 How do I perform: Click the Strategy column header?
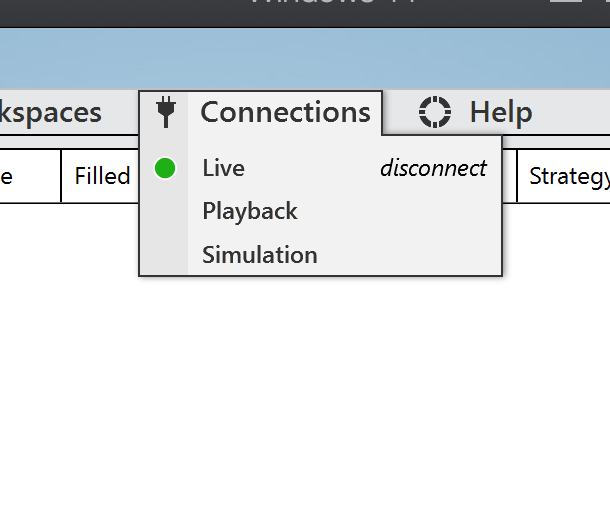pyautogui.click(x=568, y=176)
